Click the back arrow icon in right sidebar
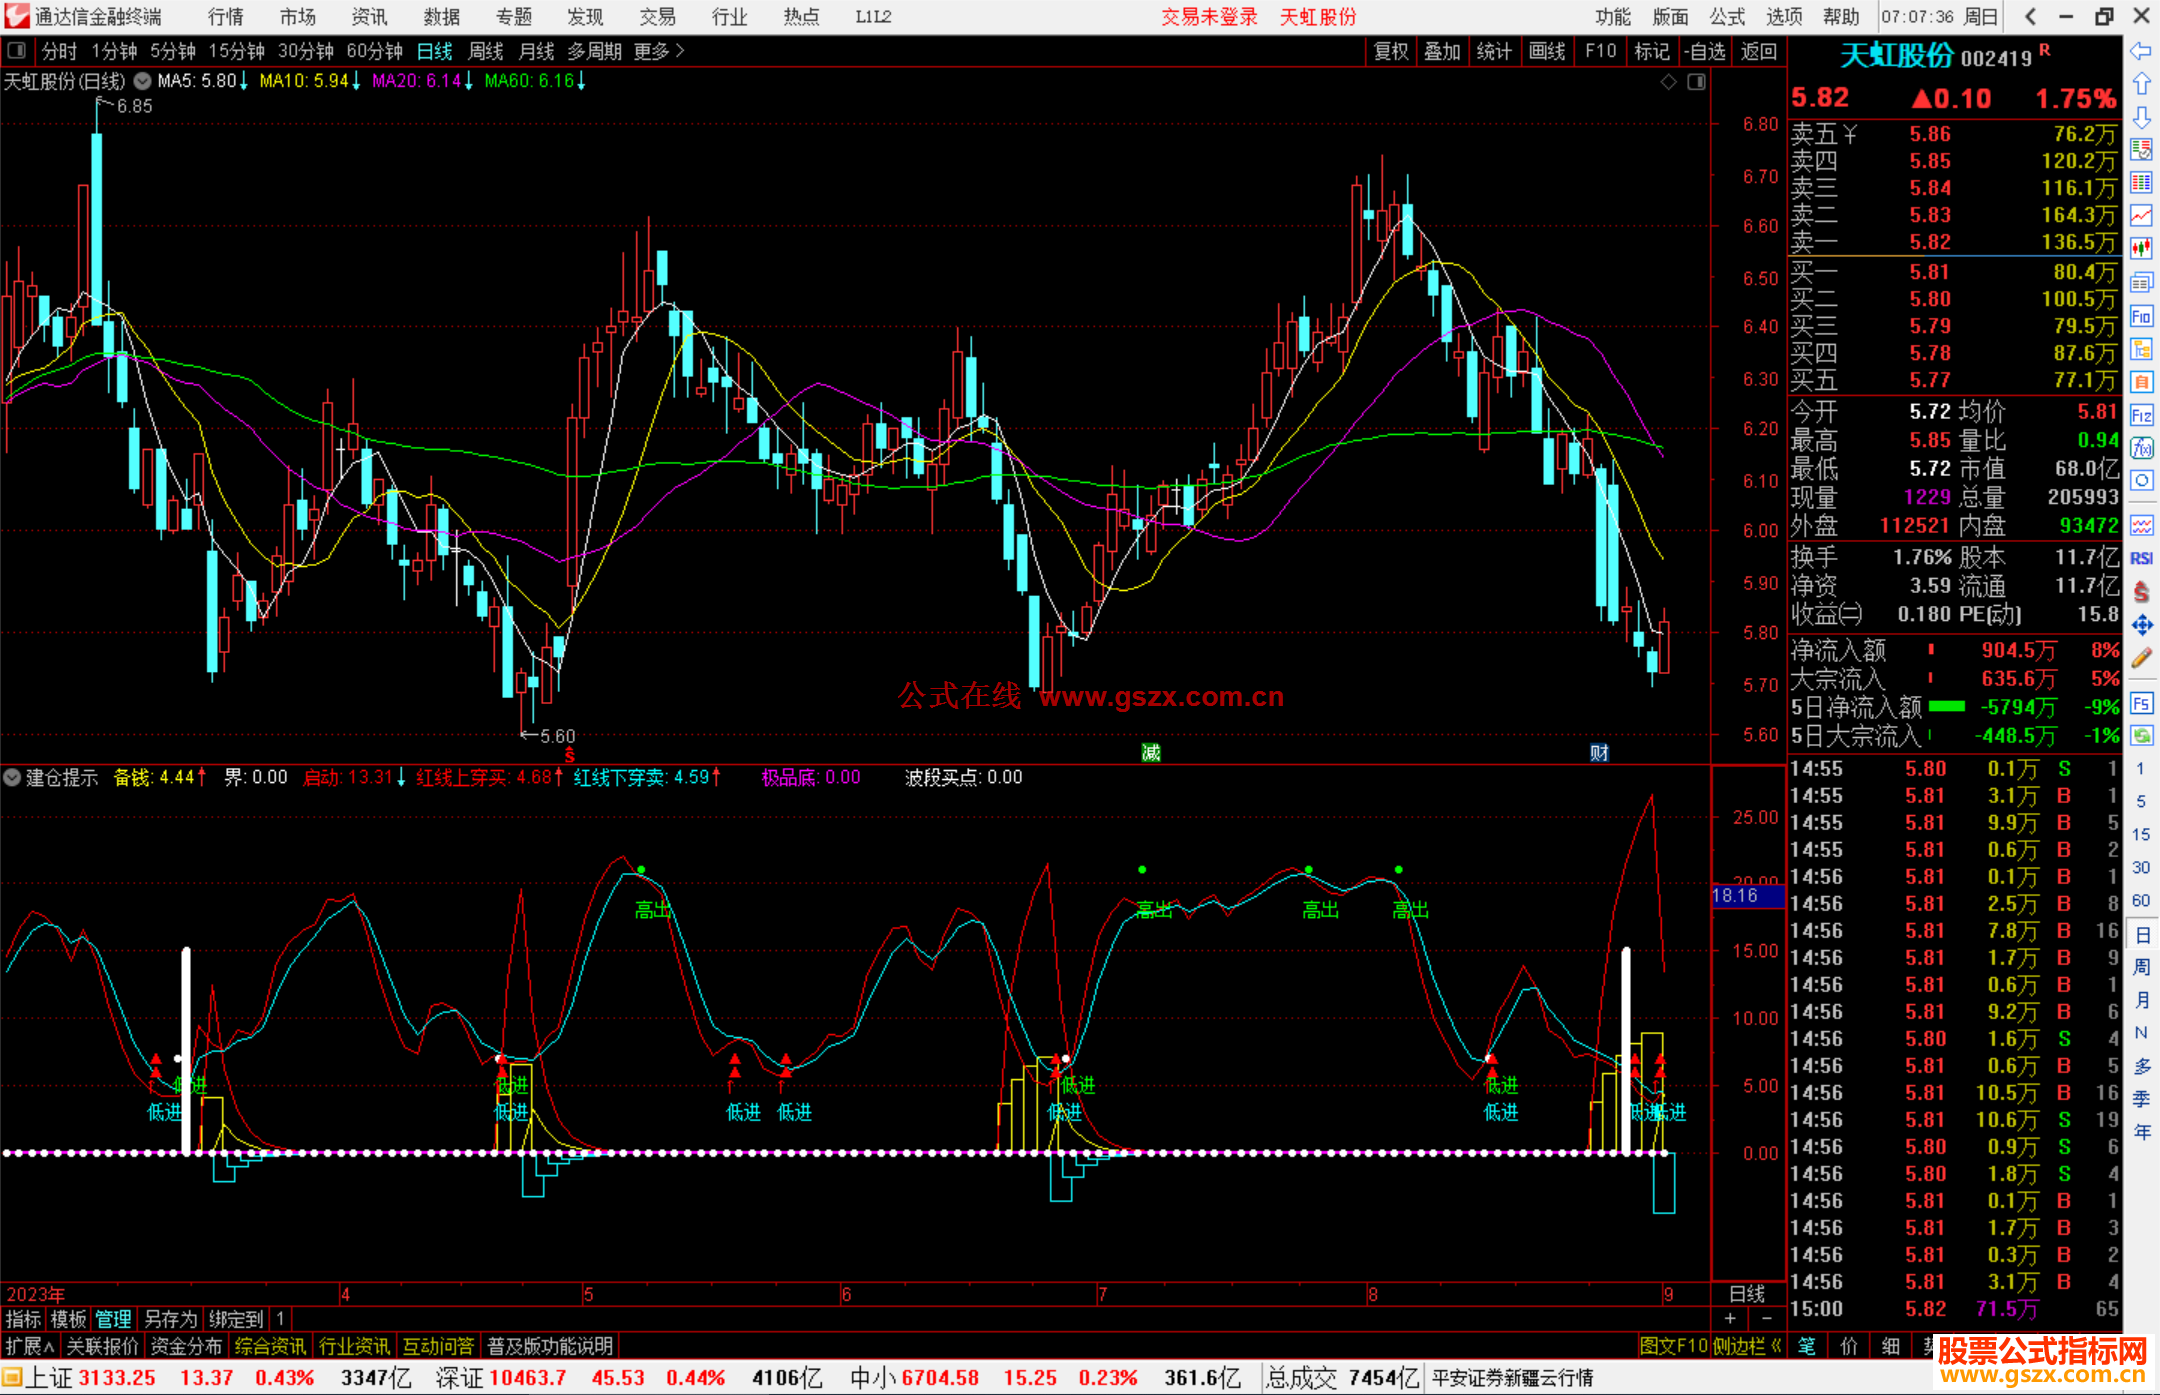 coord(2141,51)
